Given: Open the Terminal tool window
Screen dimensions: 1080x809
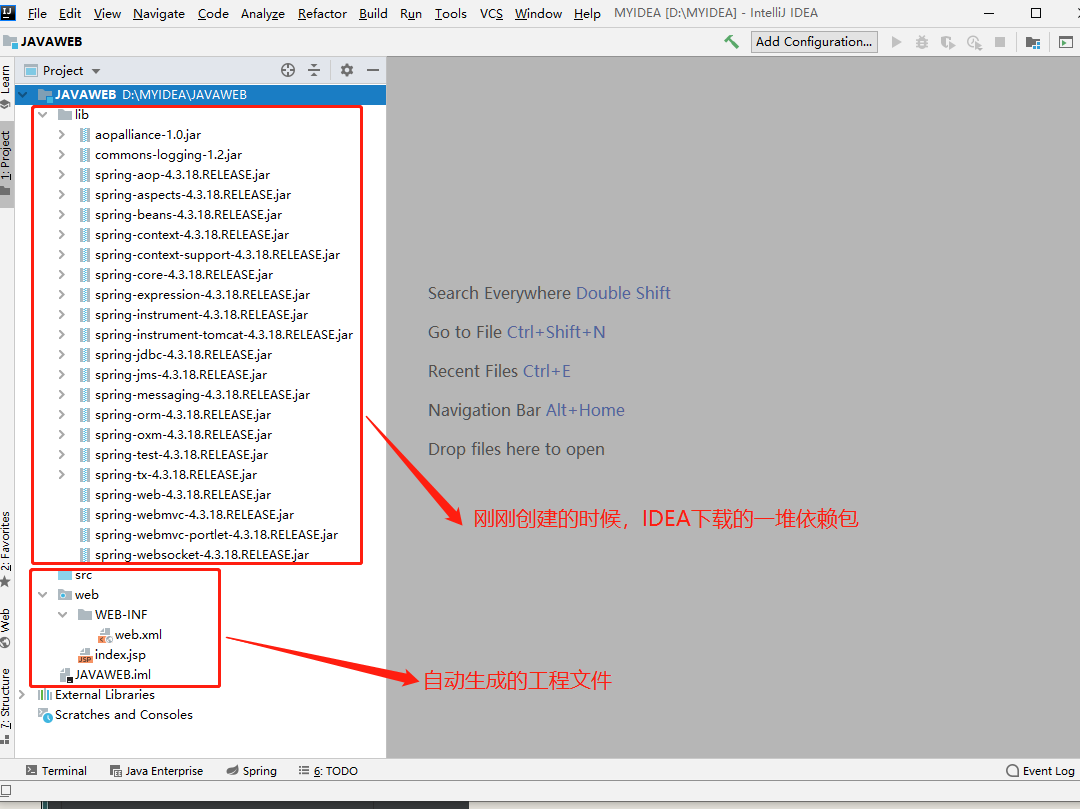Looking at the screenshot, I should point(56,770).
